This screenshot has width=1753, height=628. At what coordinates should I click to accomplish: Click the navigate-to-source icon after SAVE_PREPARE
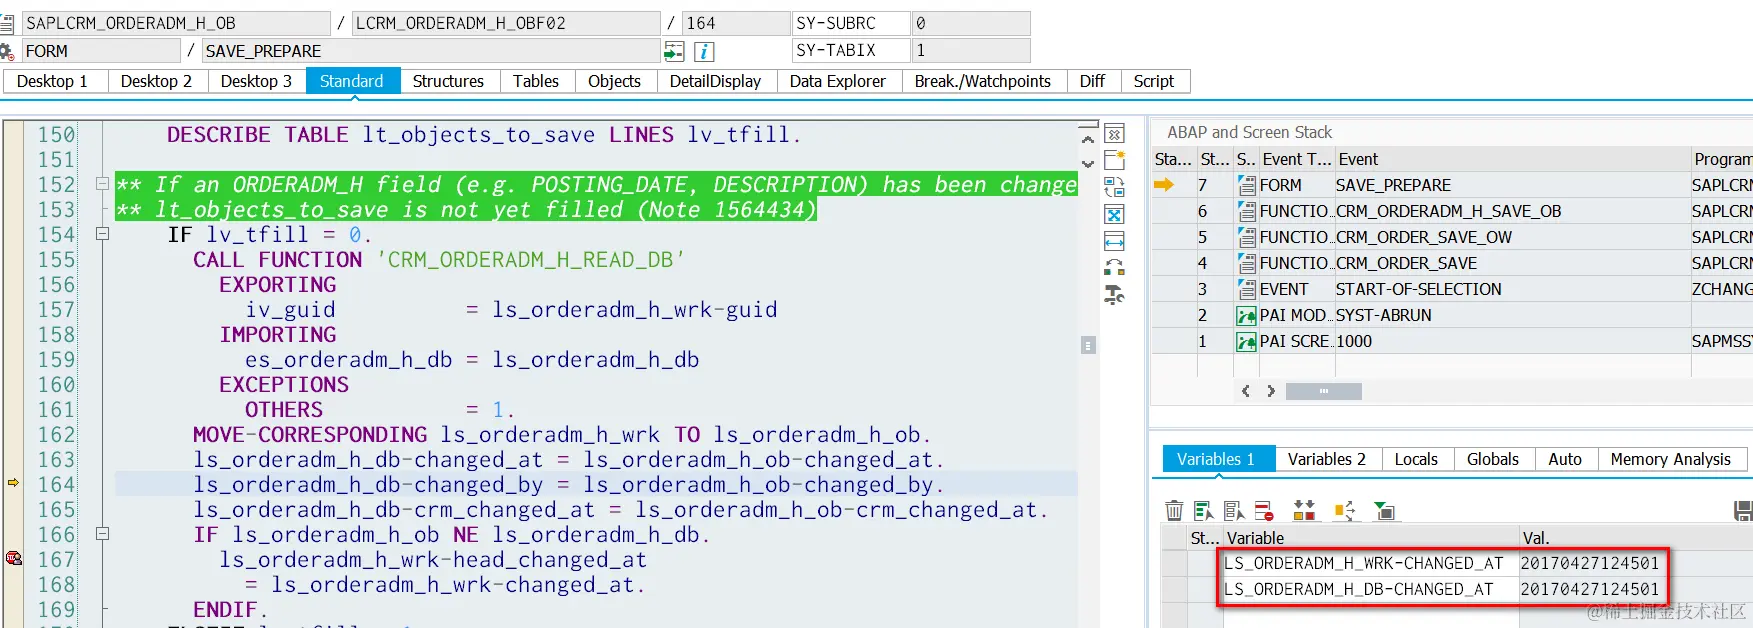674,51
